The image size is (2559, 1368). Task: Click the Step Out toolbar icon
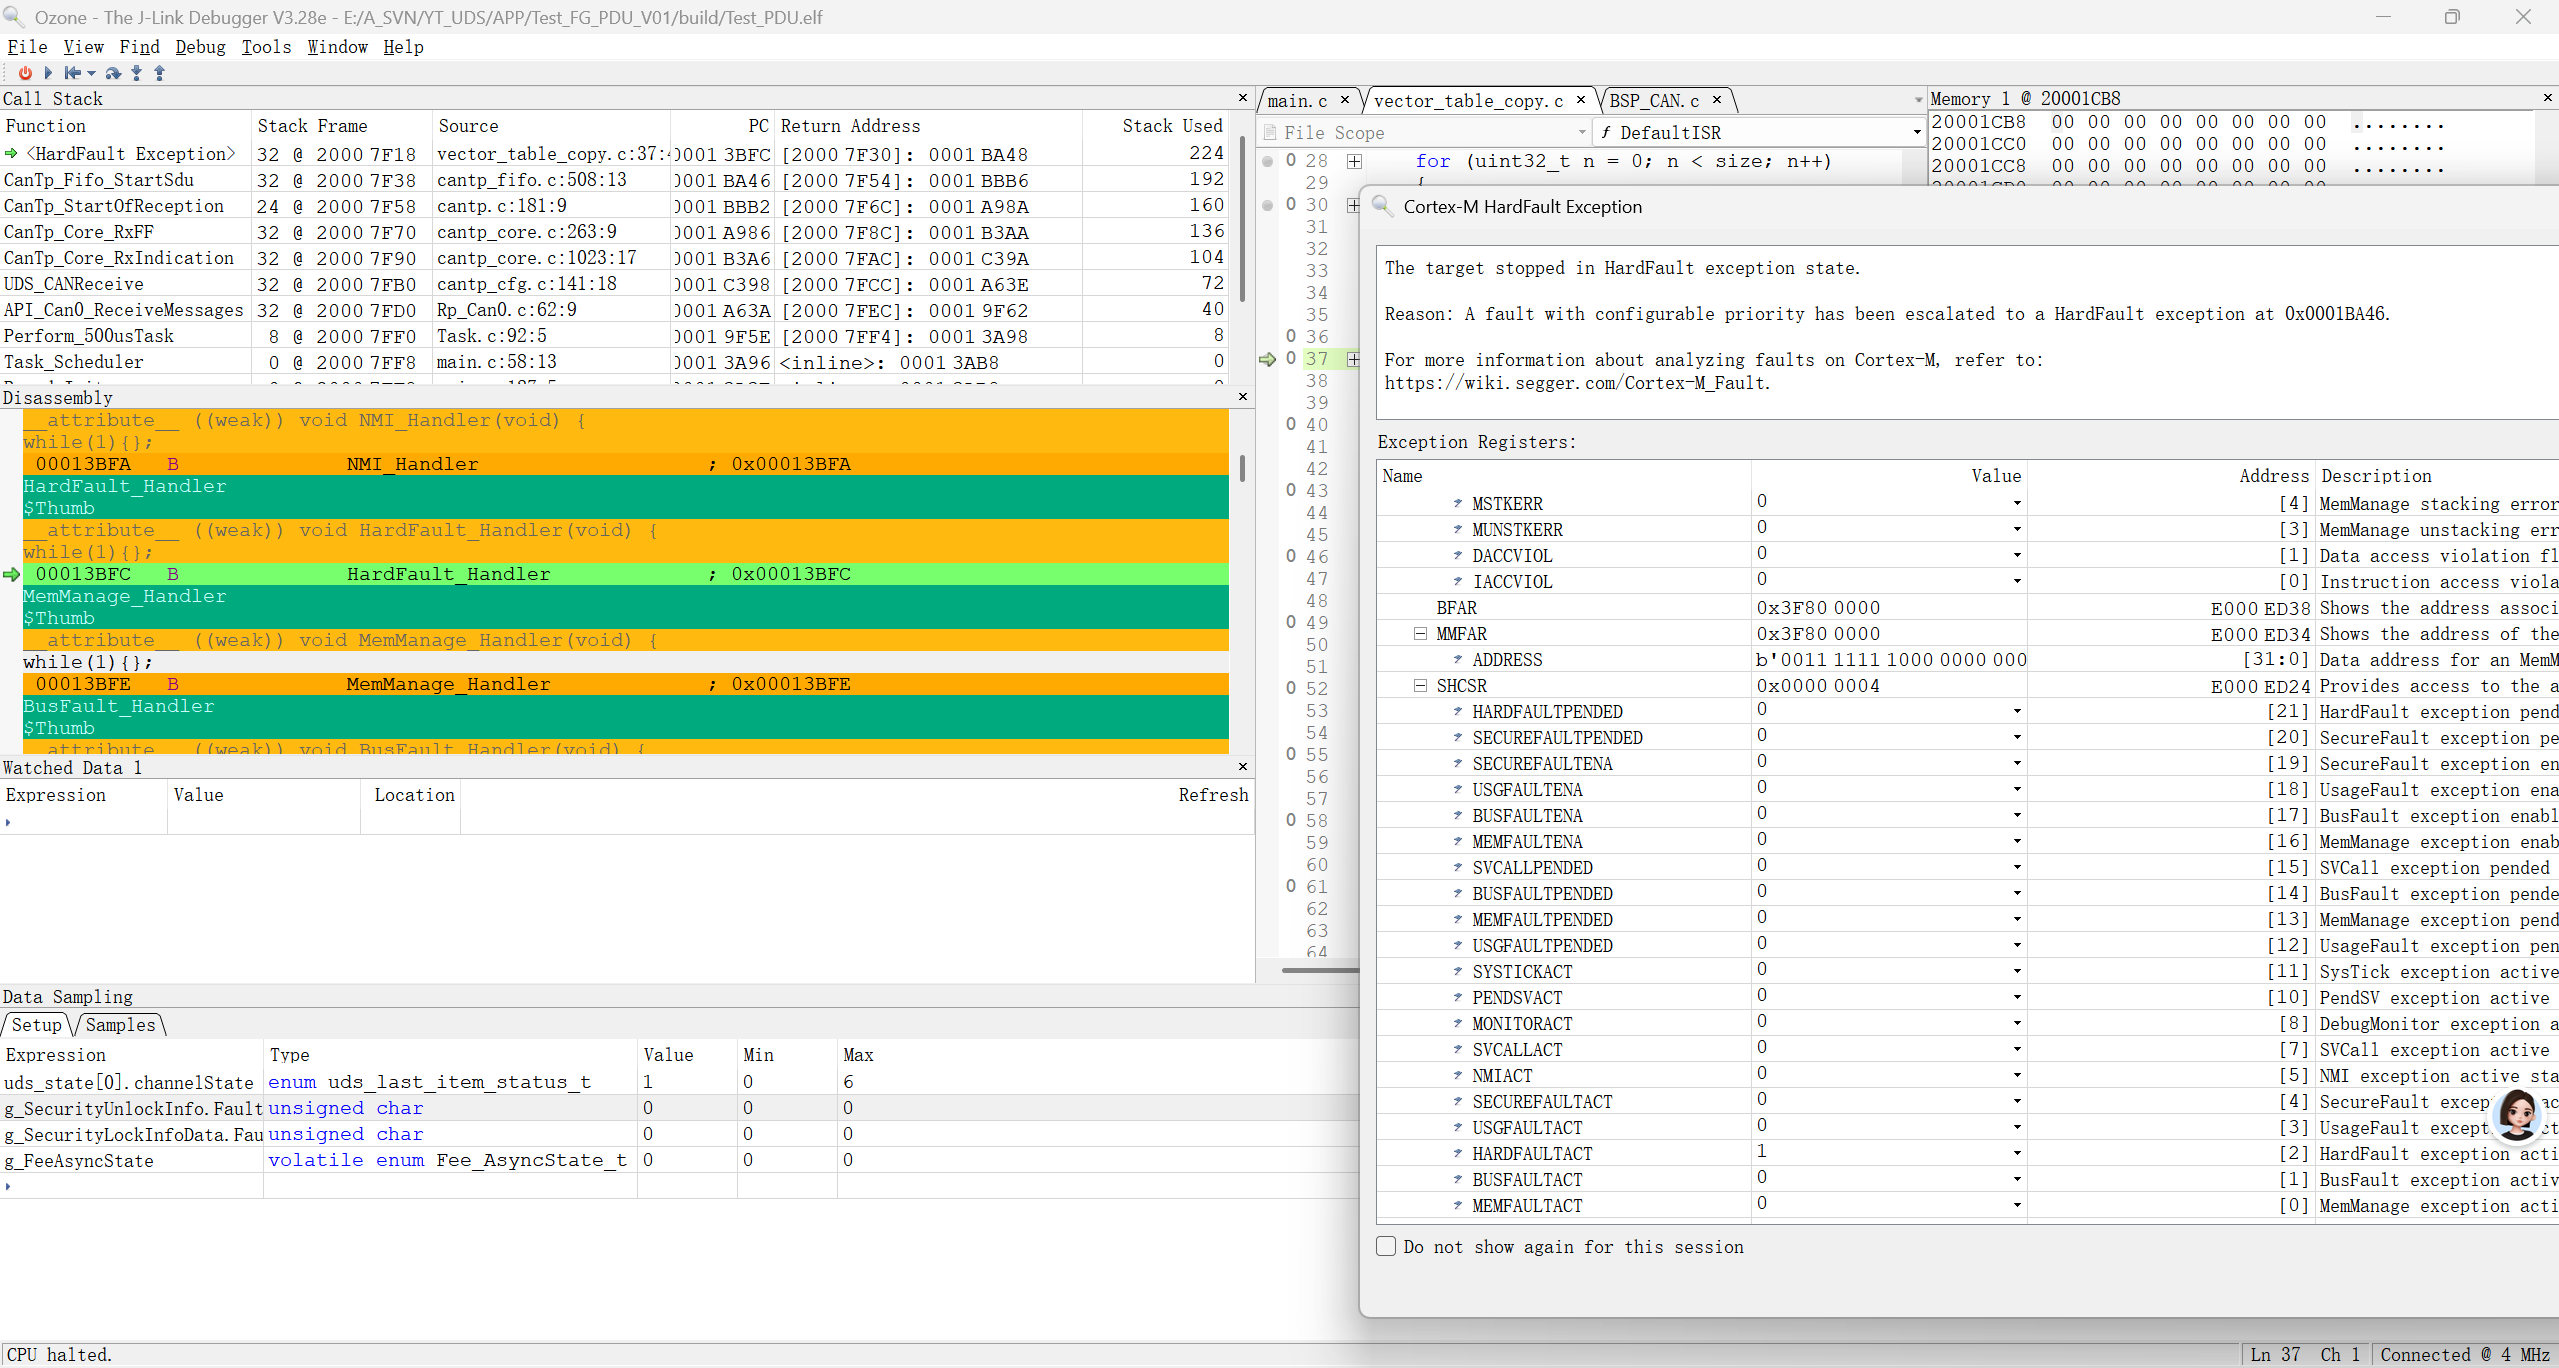click(x=159, y=73)
